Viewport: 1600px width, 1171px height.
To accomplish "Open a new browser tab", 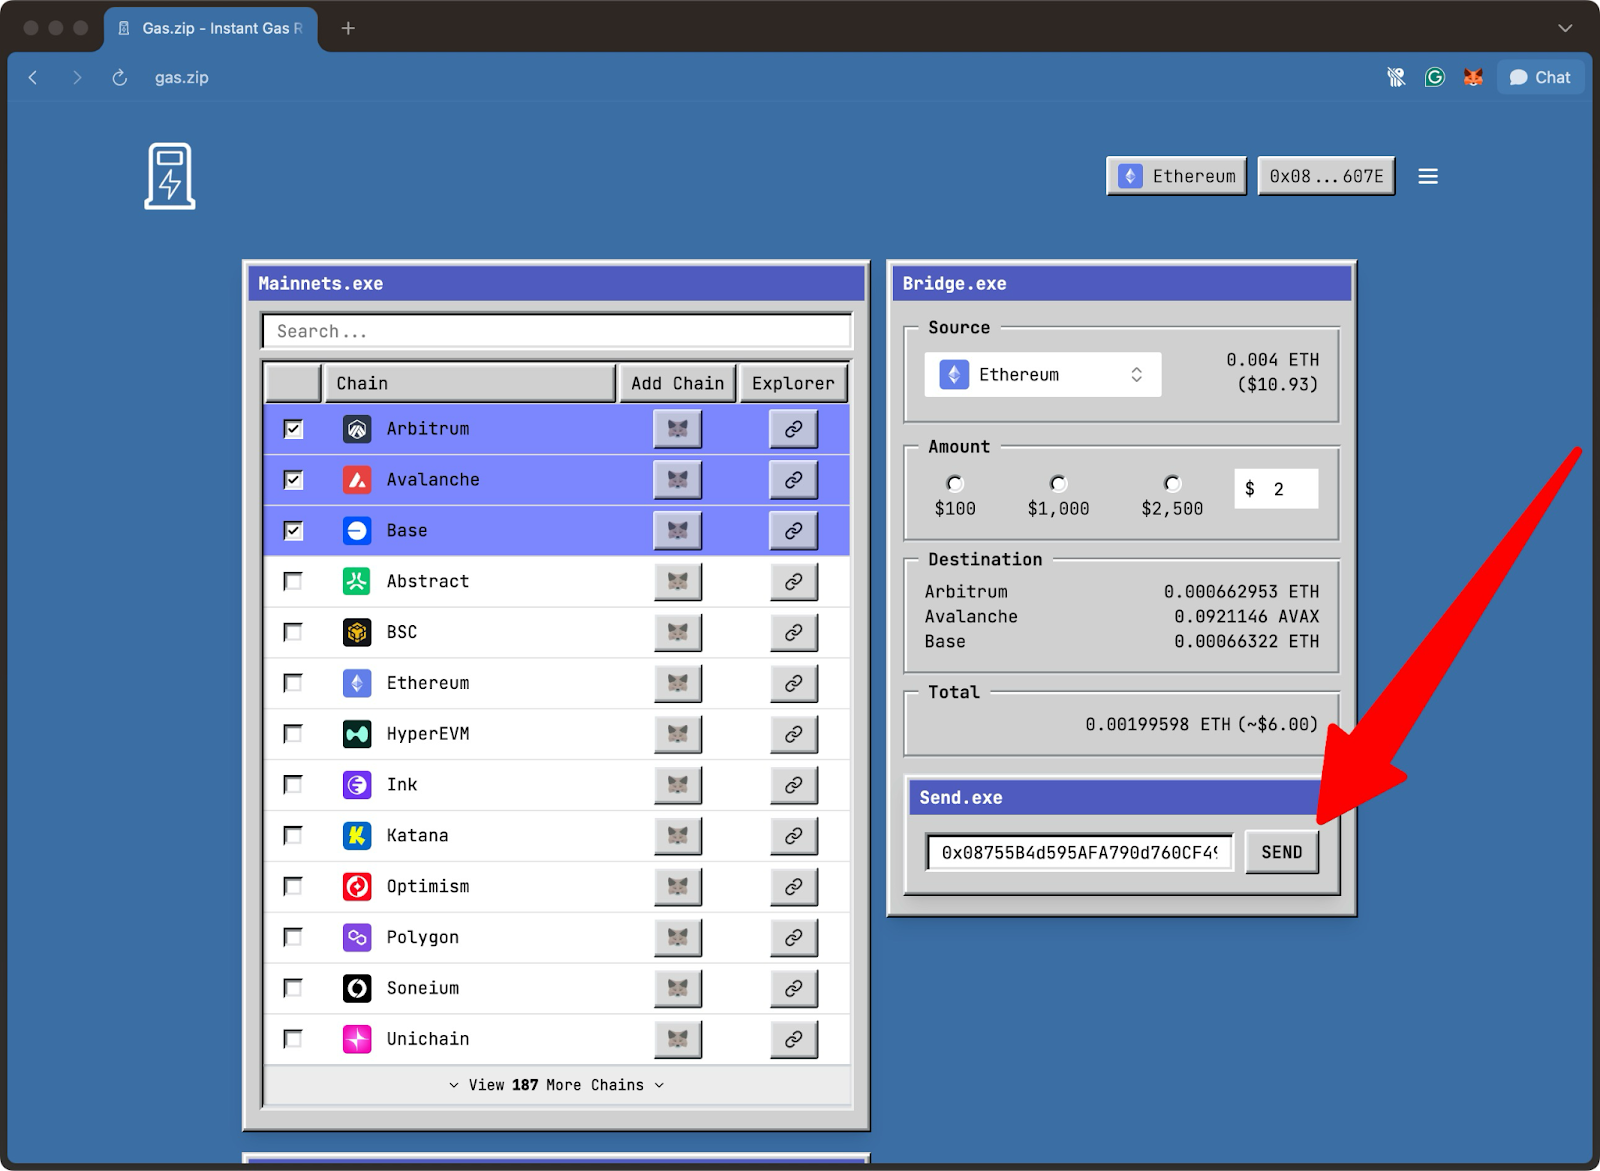I will (x=348, y=28).
